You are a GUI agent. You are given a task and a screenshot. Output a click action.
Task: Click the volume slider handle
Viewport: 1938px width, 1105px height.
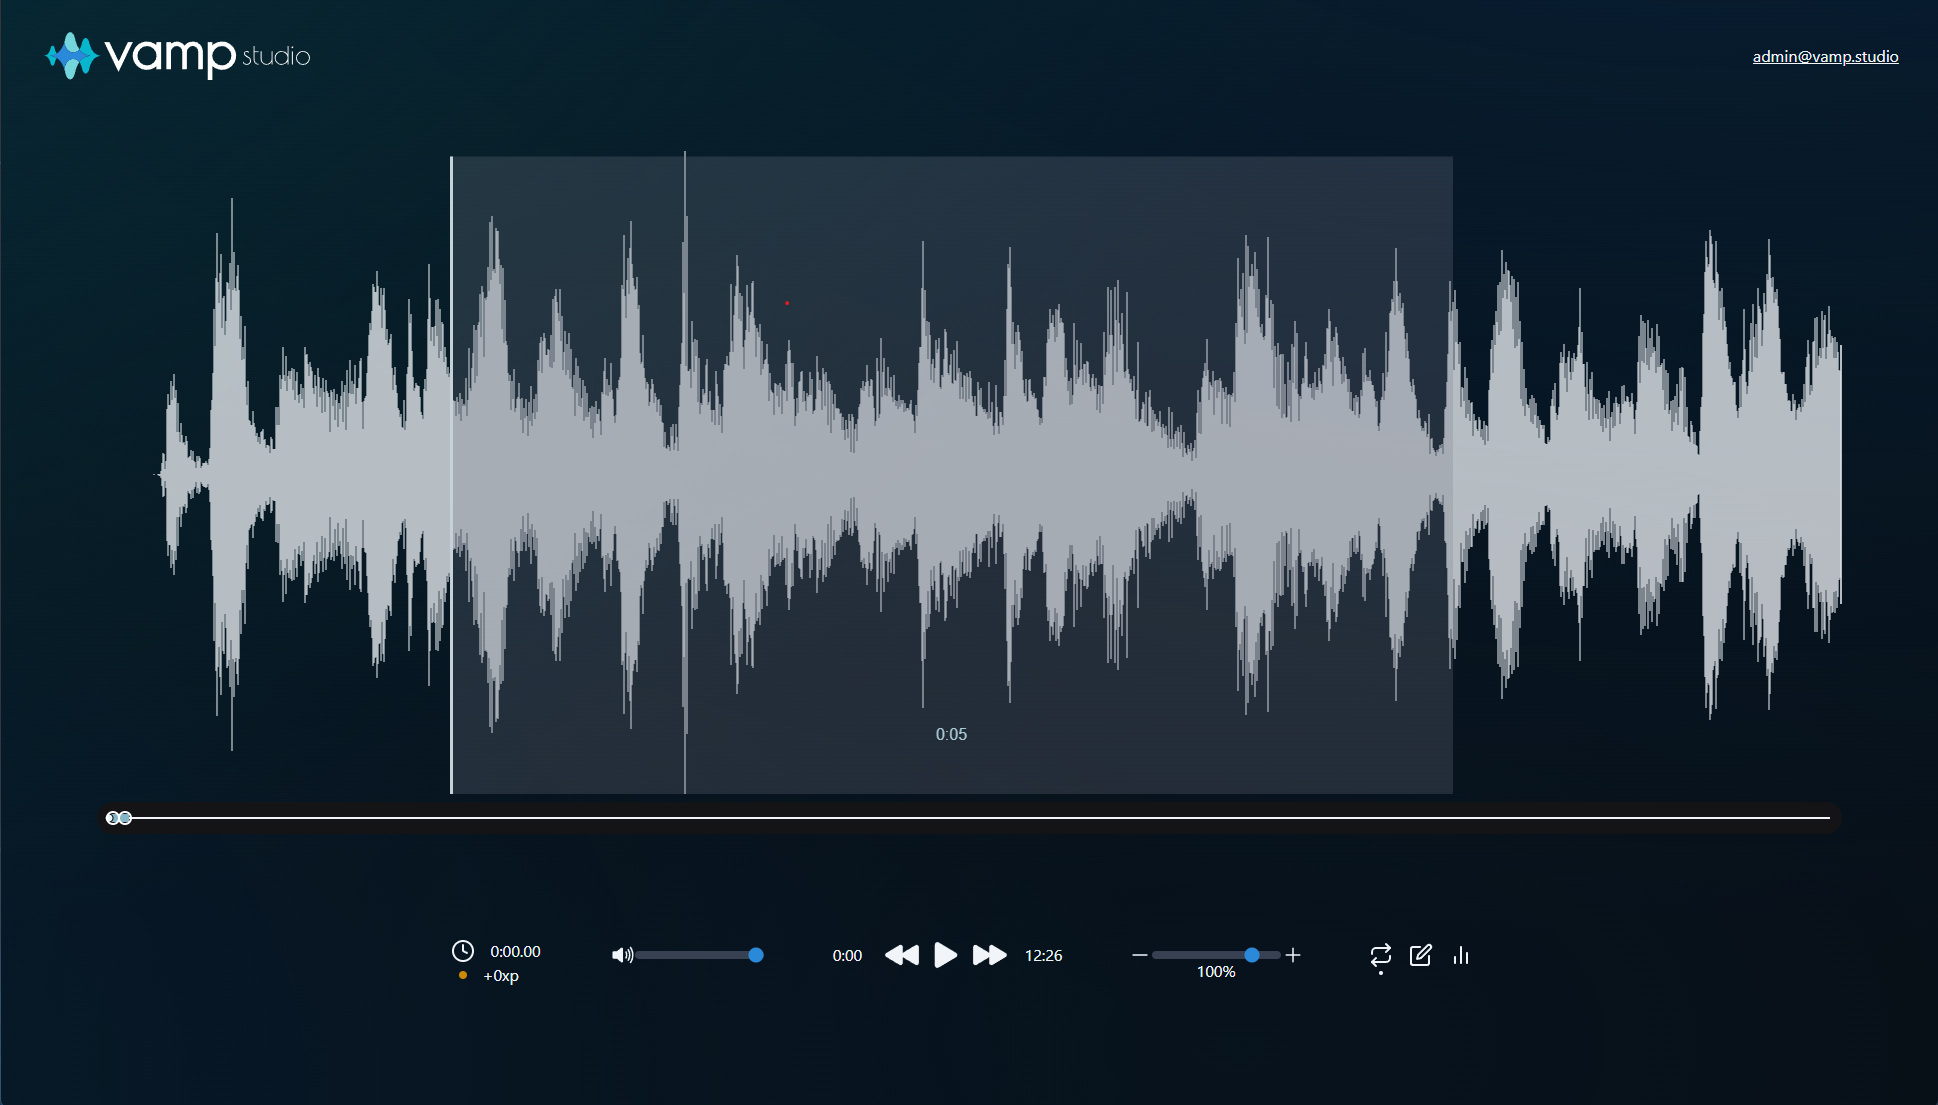point(756,955)
